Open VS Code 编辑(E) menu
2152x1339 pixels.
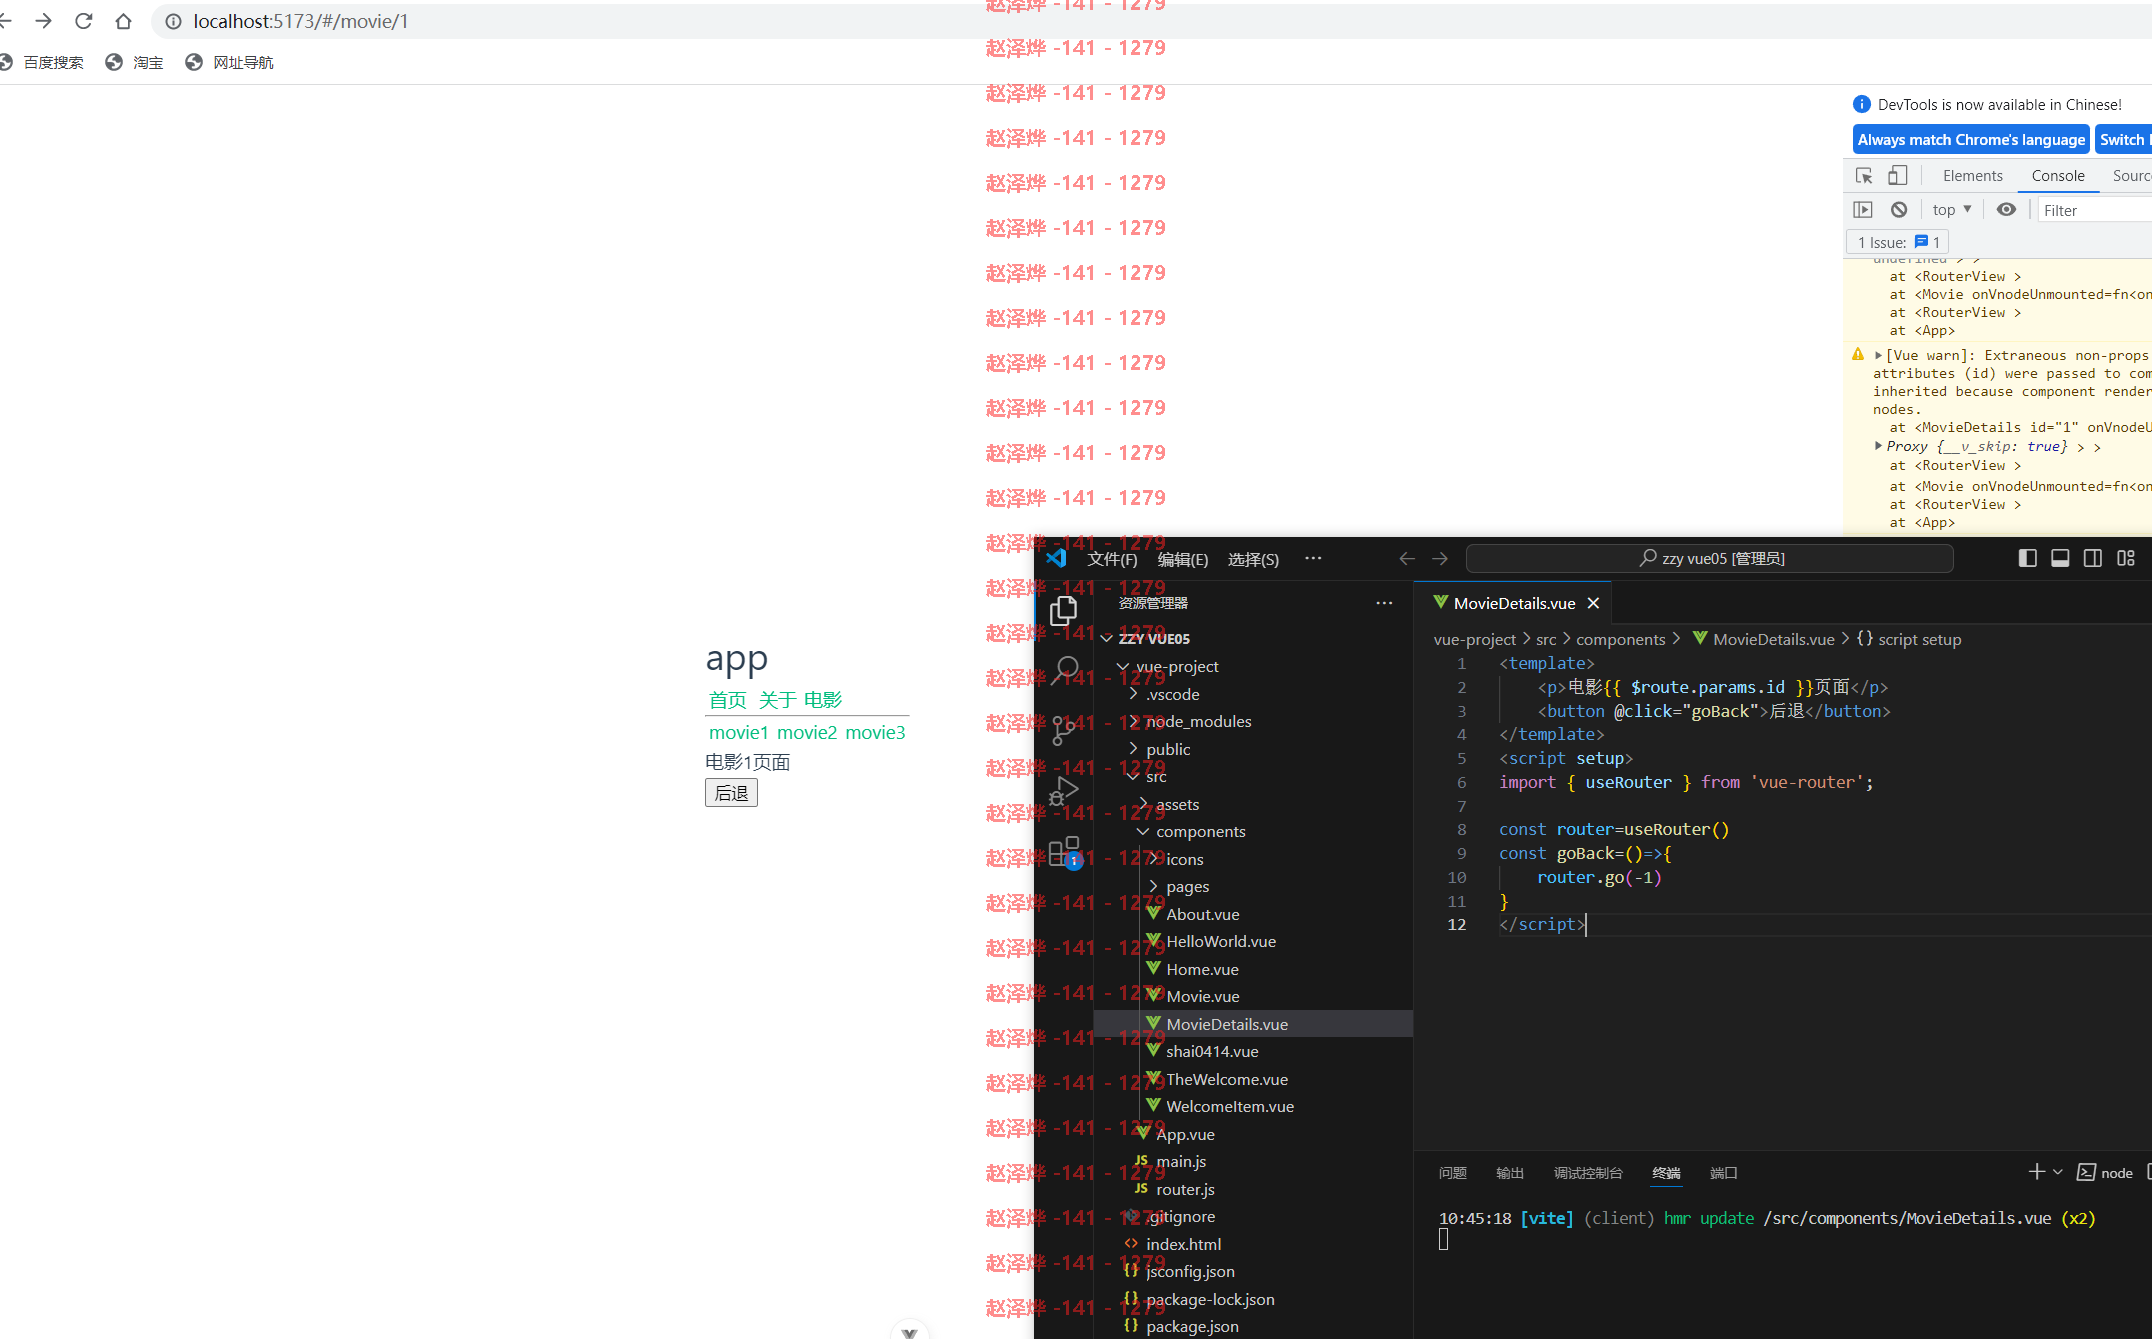pyautogui.click(x=1183, y=559)
